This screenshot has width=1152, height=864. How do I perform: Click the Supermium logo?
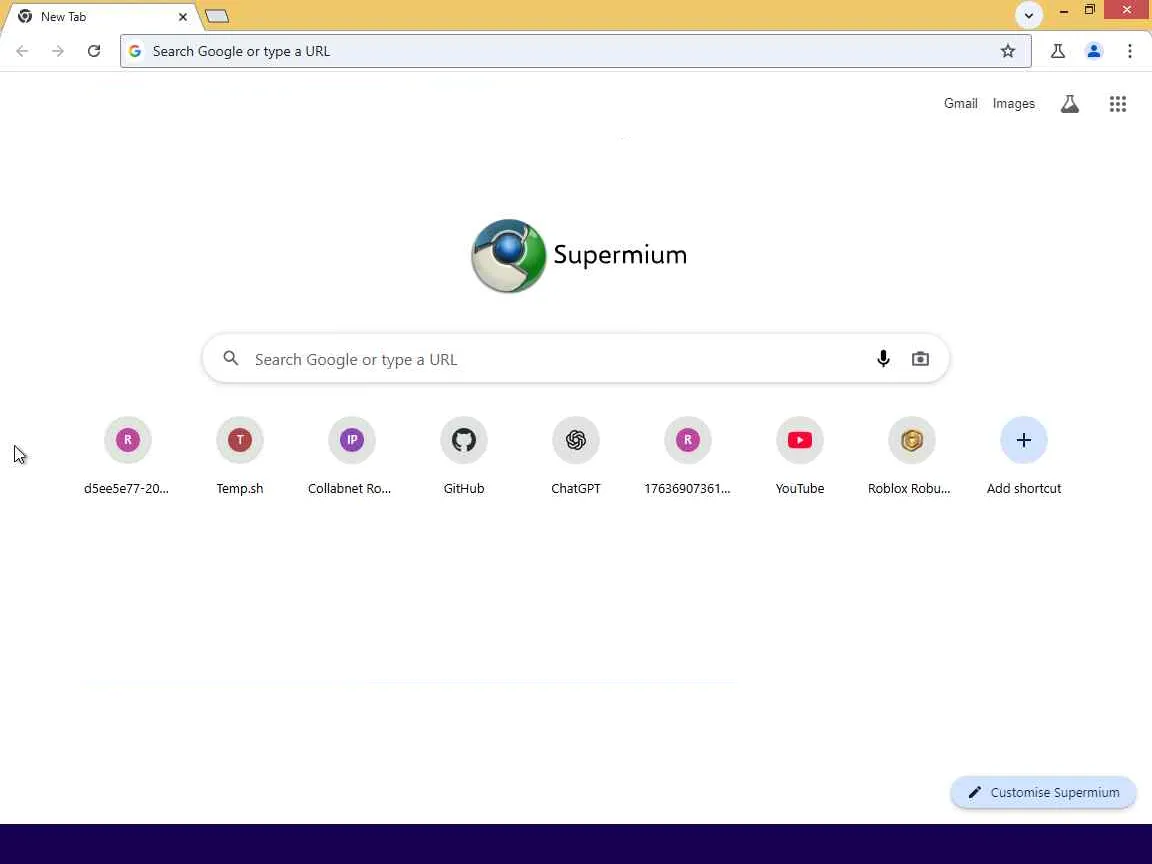click(579, 256)
